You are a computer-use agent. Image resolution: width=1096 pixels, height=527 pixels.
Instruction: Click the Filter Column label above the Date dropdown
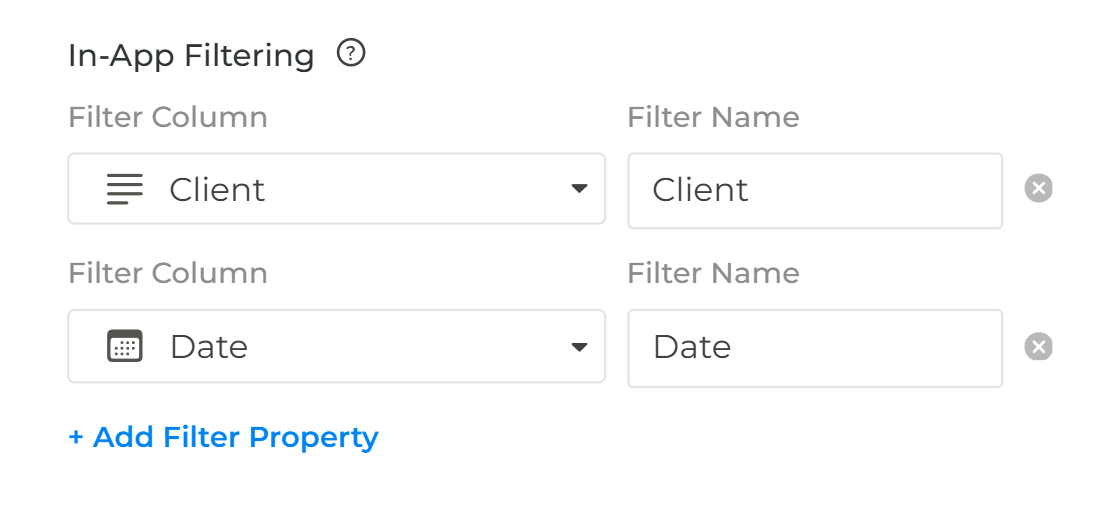coord(168,273)
